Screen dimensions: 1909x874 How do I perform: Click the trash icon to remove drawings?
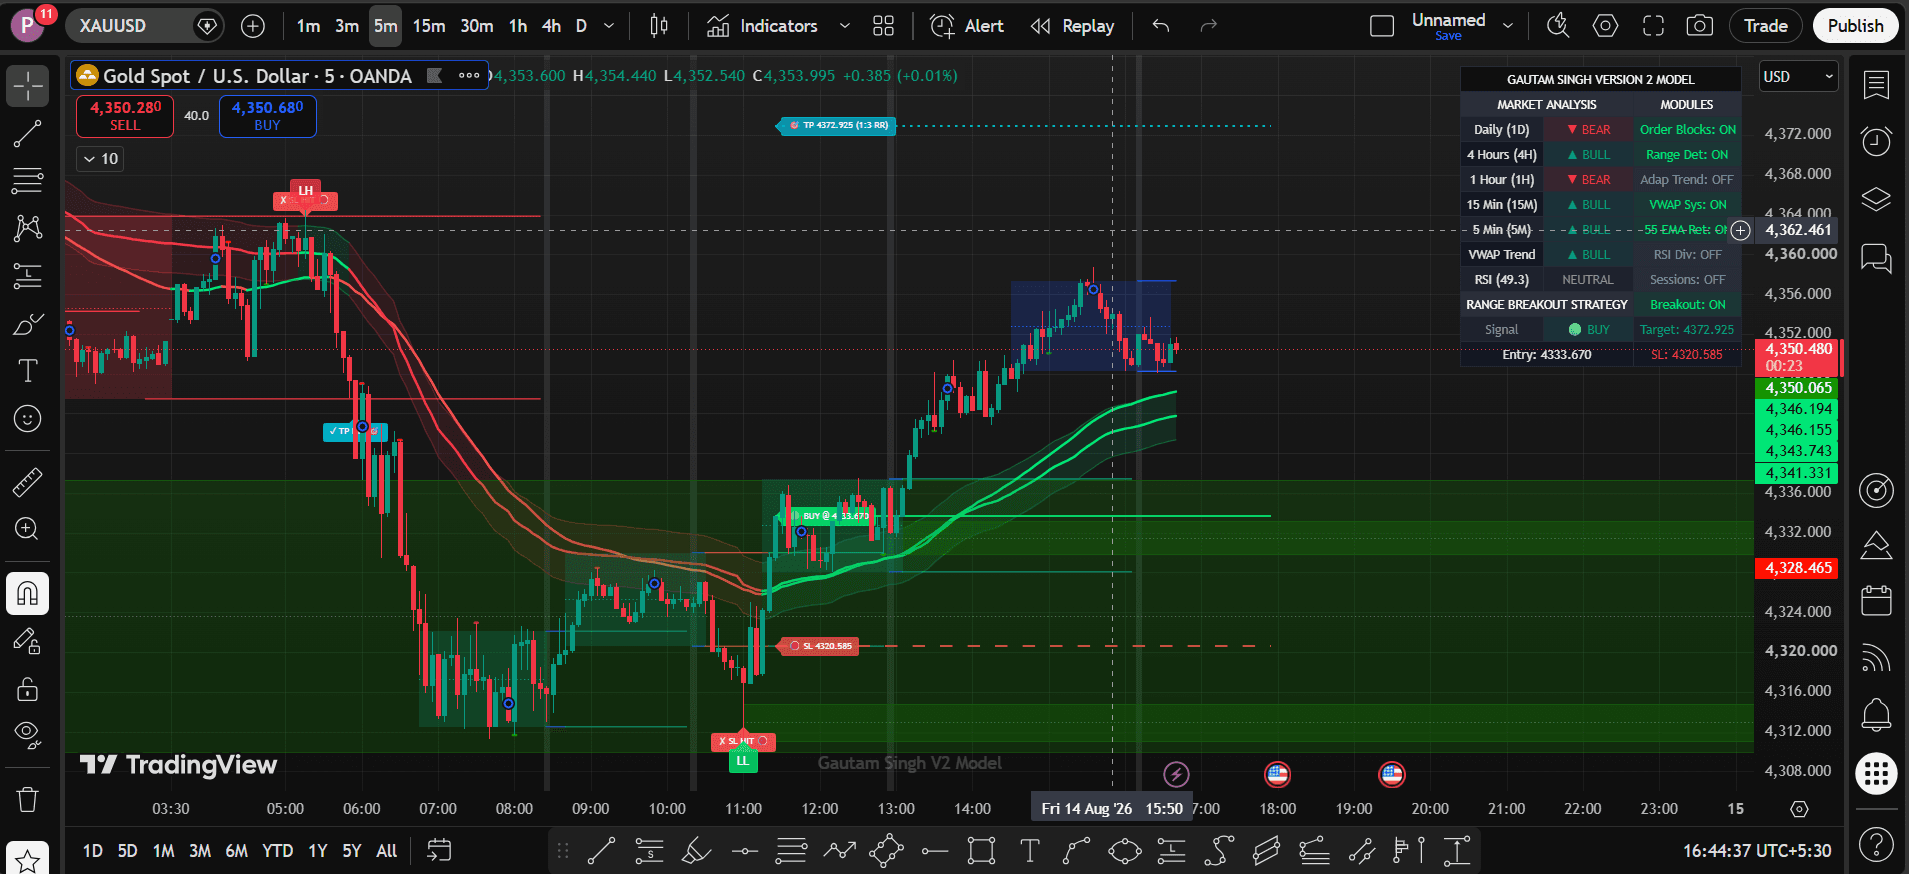pyautogui.click(x=28, y=799)
